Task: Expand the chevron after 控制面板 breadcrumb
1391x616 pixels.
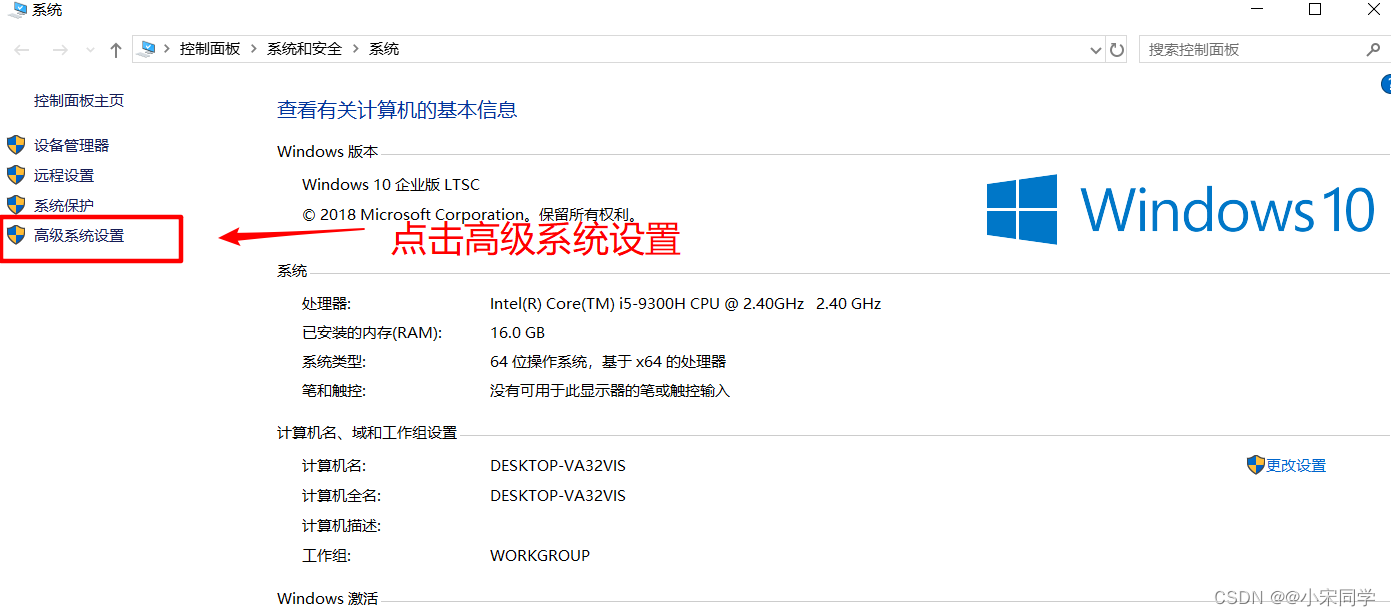Action: click(254, 49)
